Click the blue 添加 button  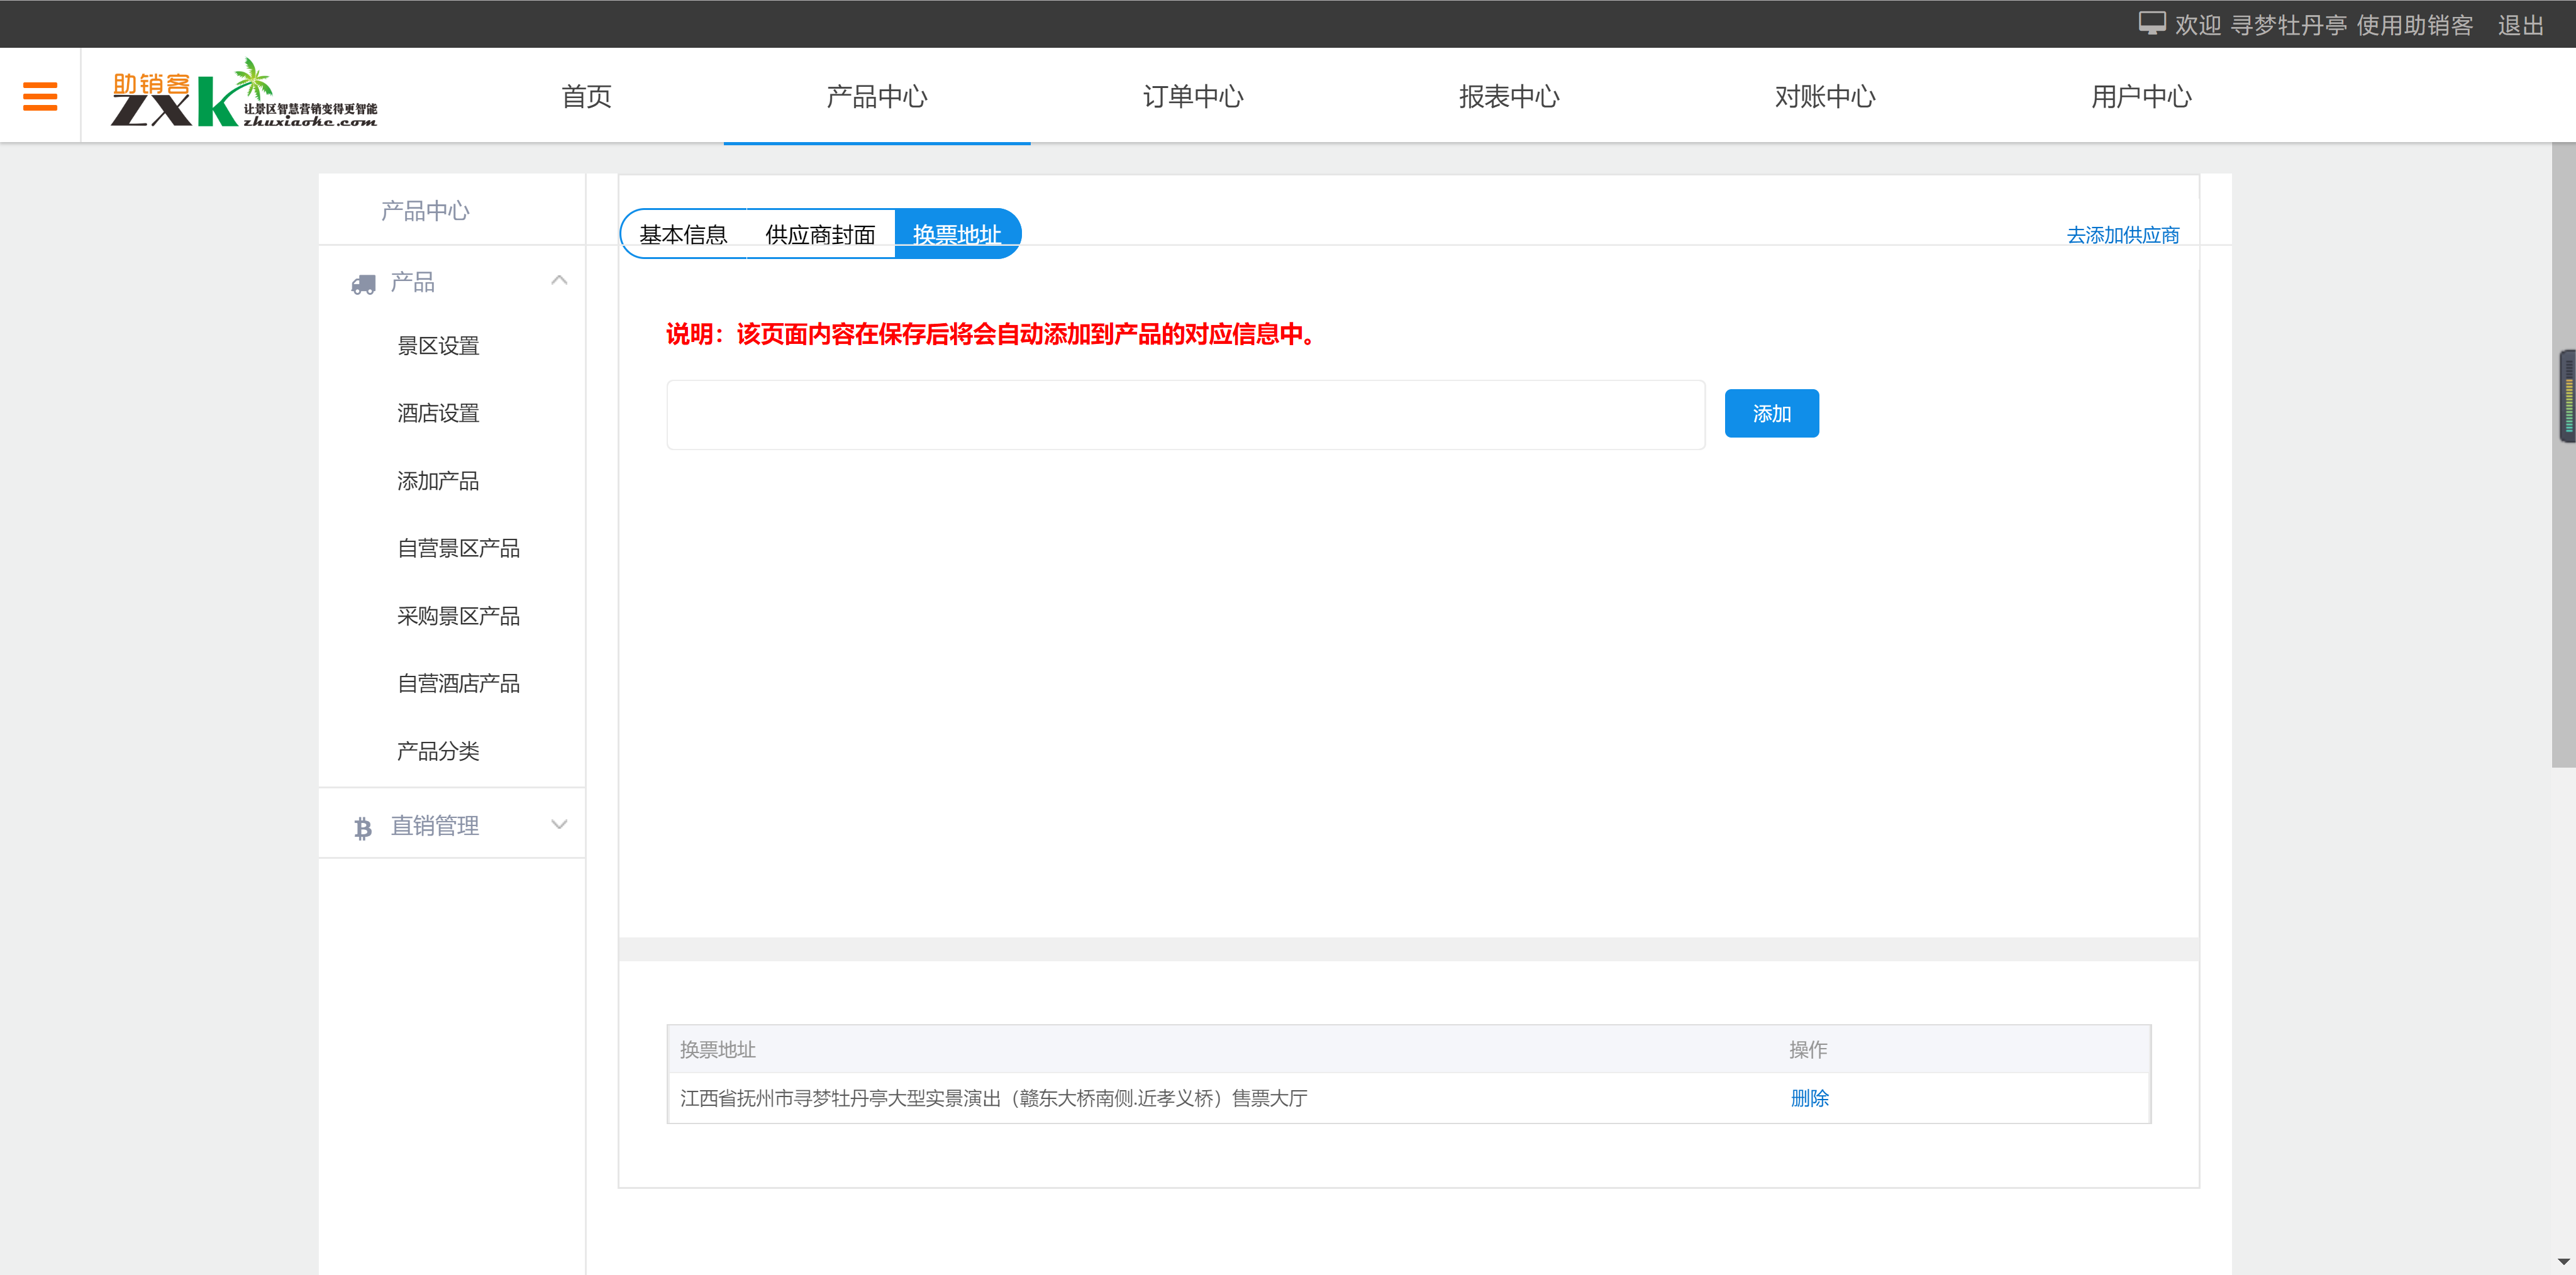pos(1771,412)
